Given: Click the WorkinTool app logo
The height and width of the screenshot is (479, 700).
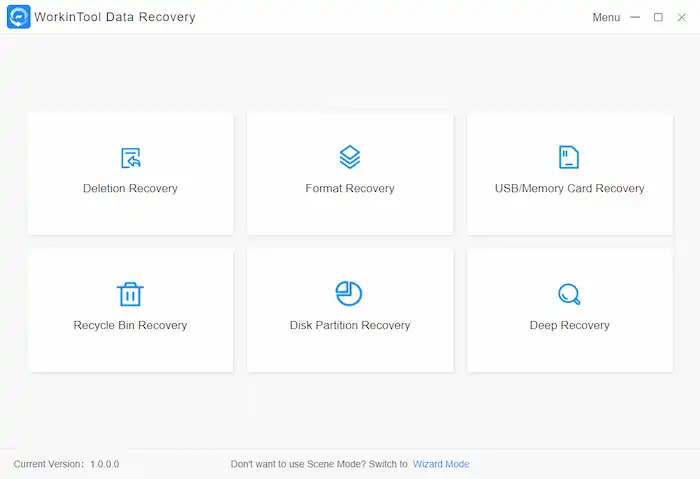Looking at the screenshot, I should [x=19, y=17].
